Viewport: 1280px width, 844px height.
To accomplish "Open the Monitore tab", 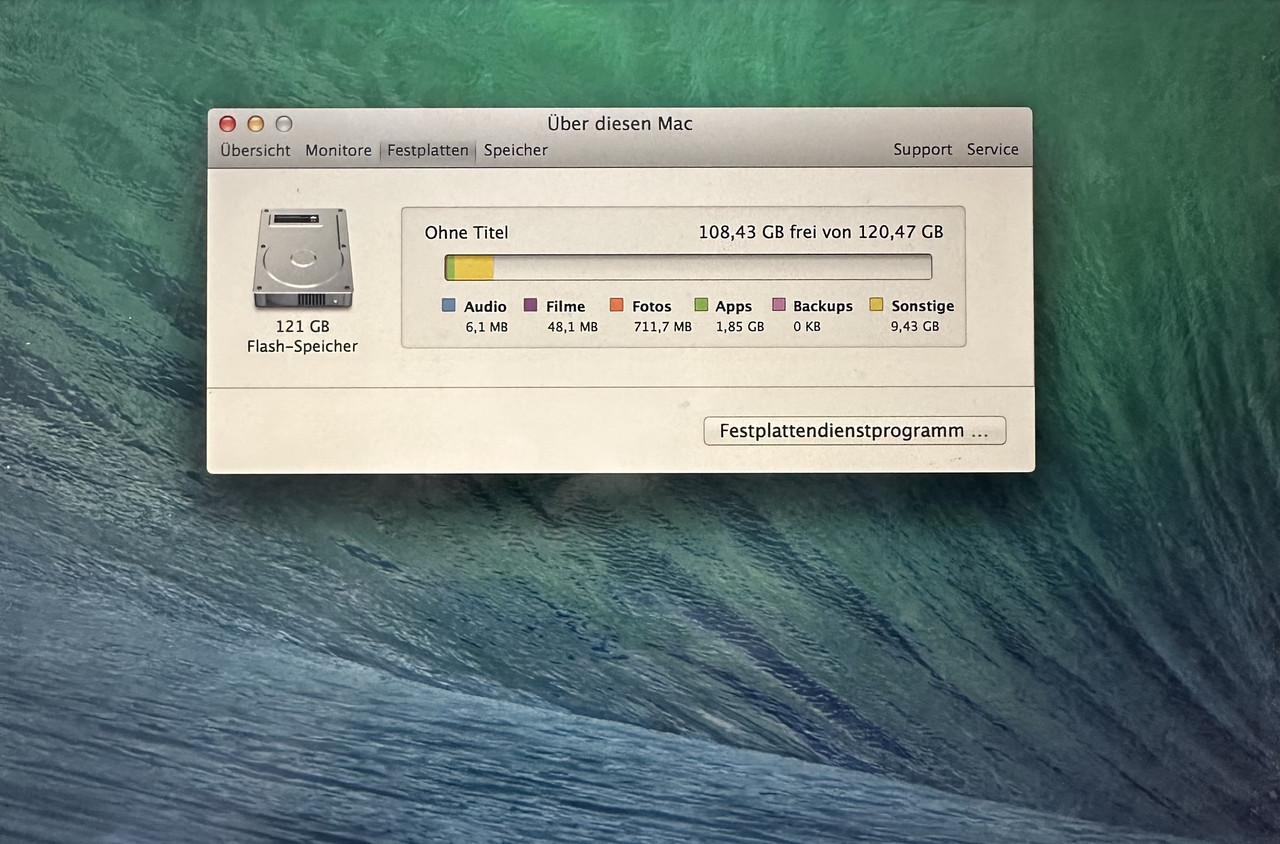I will click(x=338, y=150).
